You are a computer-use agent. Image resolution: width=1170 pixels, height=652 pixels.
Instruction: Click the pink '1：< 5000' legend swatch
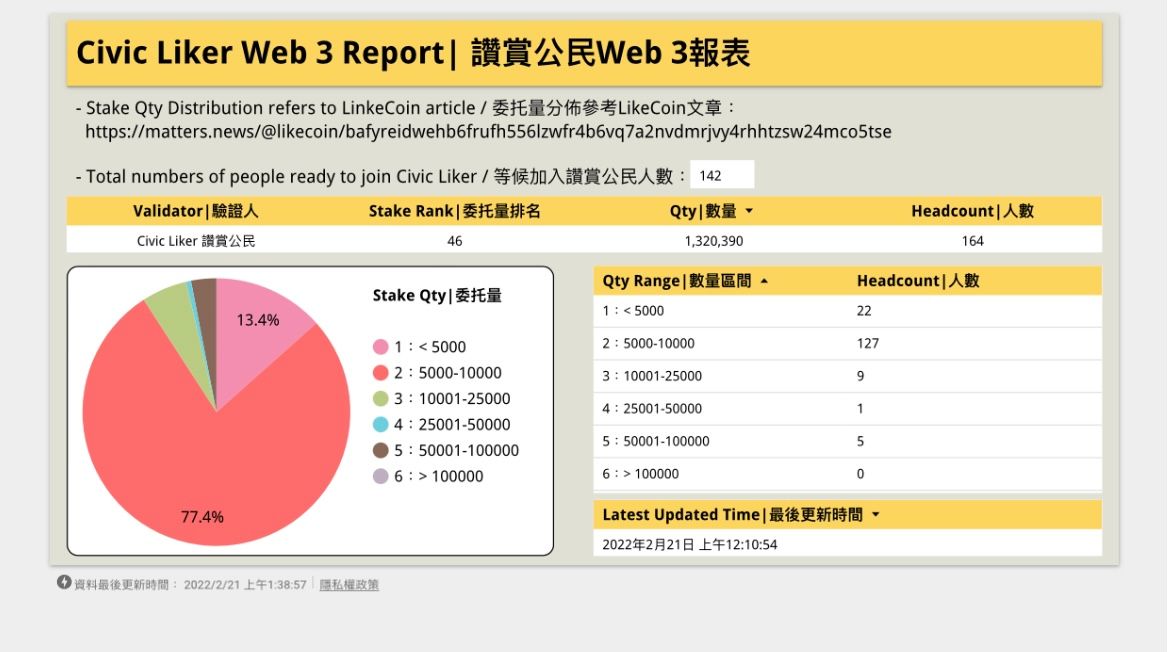381,347
